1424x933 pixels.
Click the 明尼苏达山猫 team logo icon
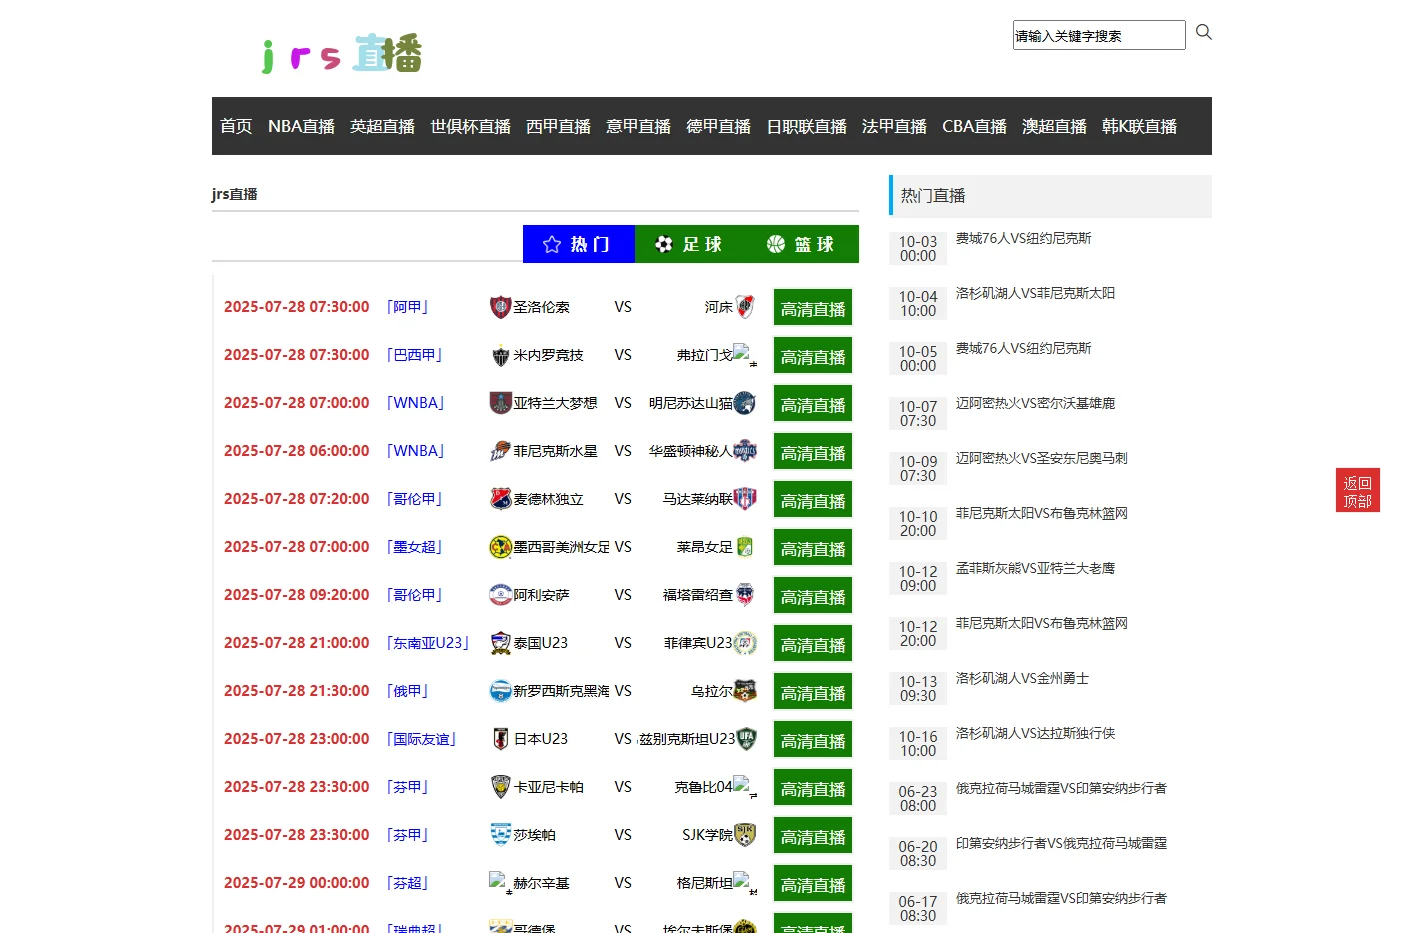[745, 403]
